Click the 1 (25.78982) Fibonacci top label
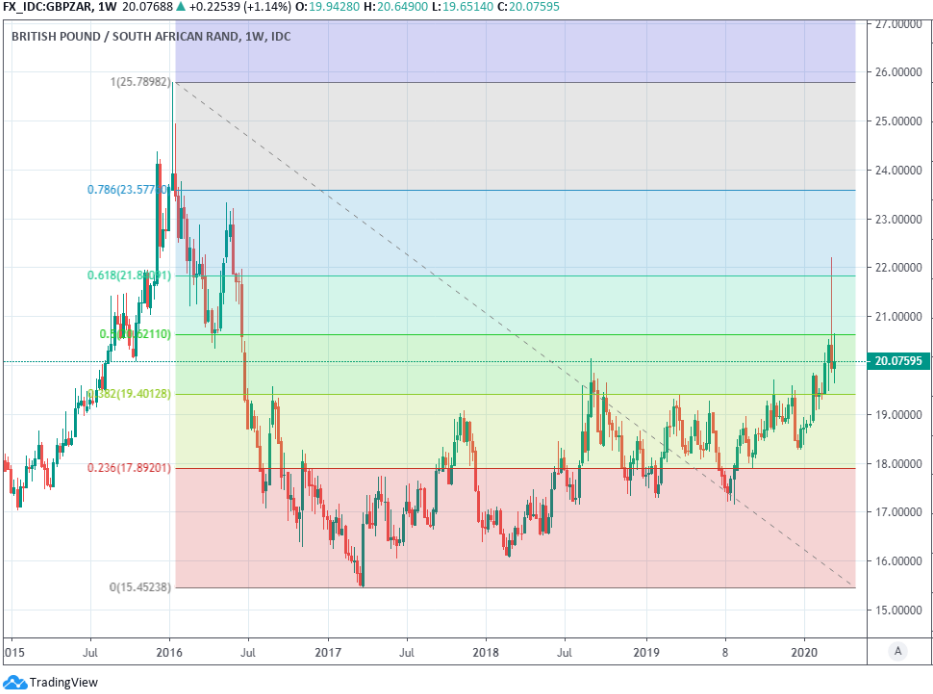The height and width of the screenshot is (694, 933). pyautogui.click(x=140, y=81)
